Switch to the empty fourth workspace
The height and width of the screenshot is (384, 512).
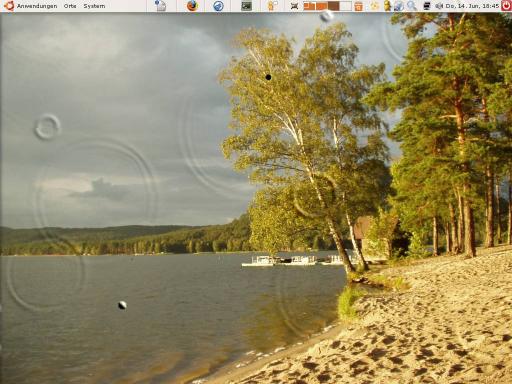346,6
